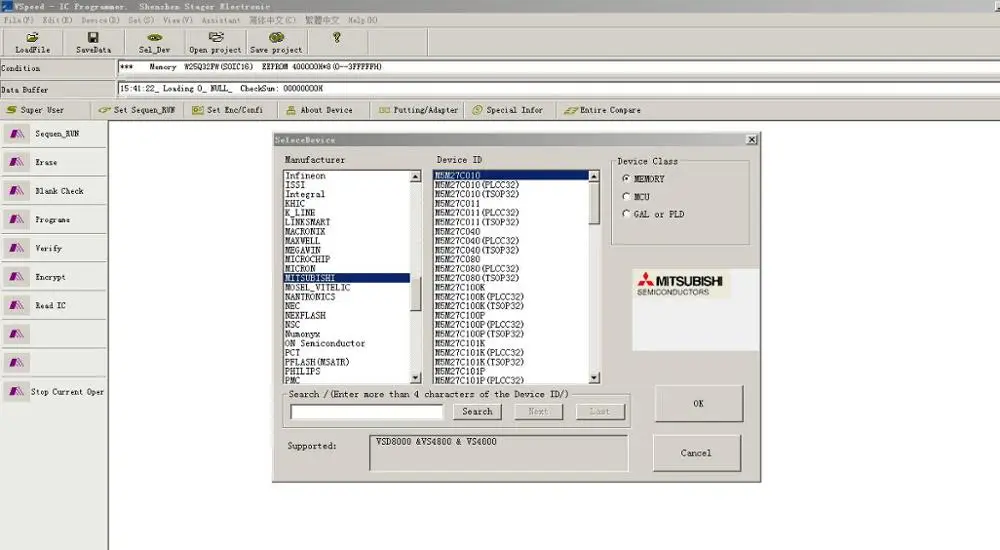Run Sequen_RUN in the left sidebar
This screenshot has height=550, width=1000.
pos(54,134)
